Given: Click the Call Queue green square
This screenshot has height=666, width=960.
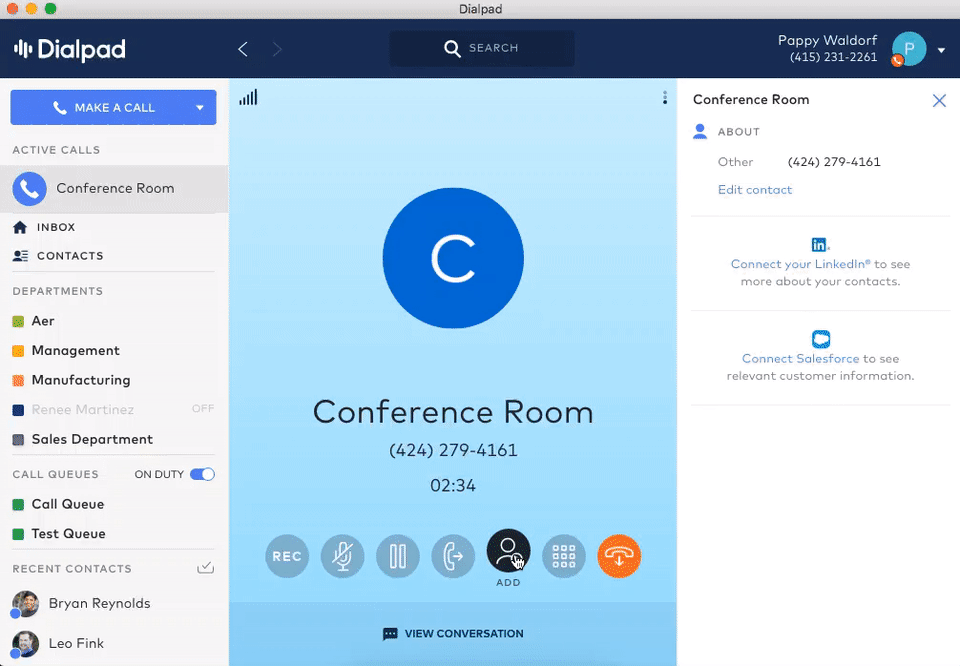Looking at the screenshot, I should (x=18, y=504).
